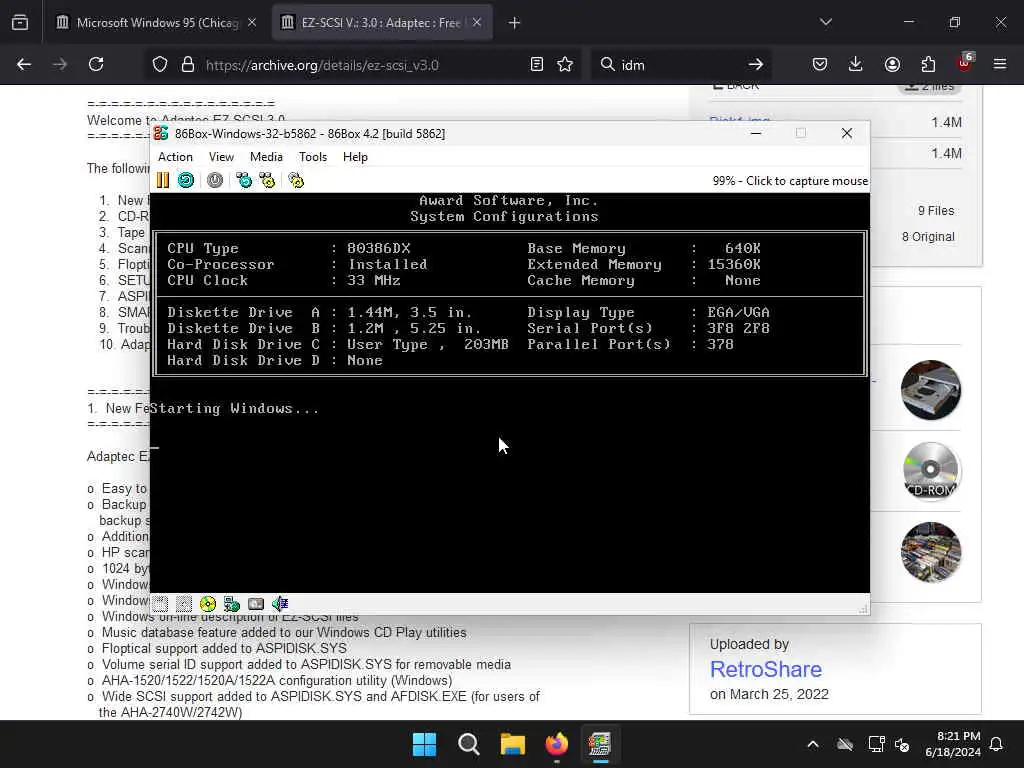The width and height of the screenshot is (1024, 768).
Task: Click the muted volume tray icon
Action: (x=903, y=744)
